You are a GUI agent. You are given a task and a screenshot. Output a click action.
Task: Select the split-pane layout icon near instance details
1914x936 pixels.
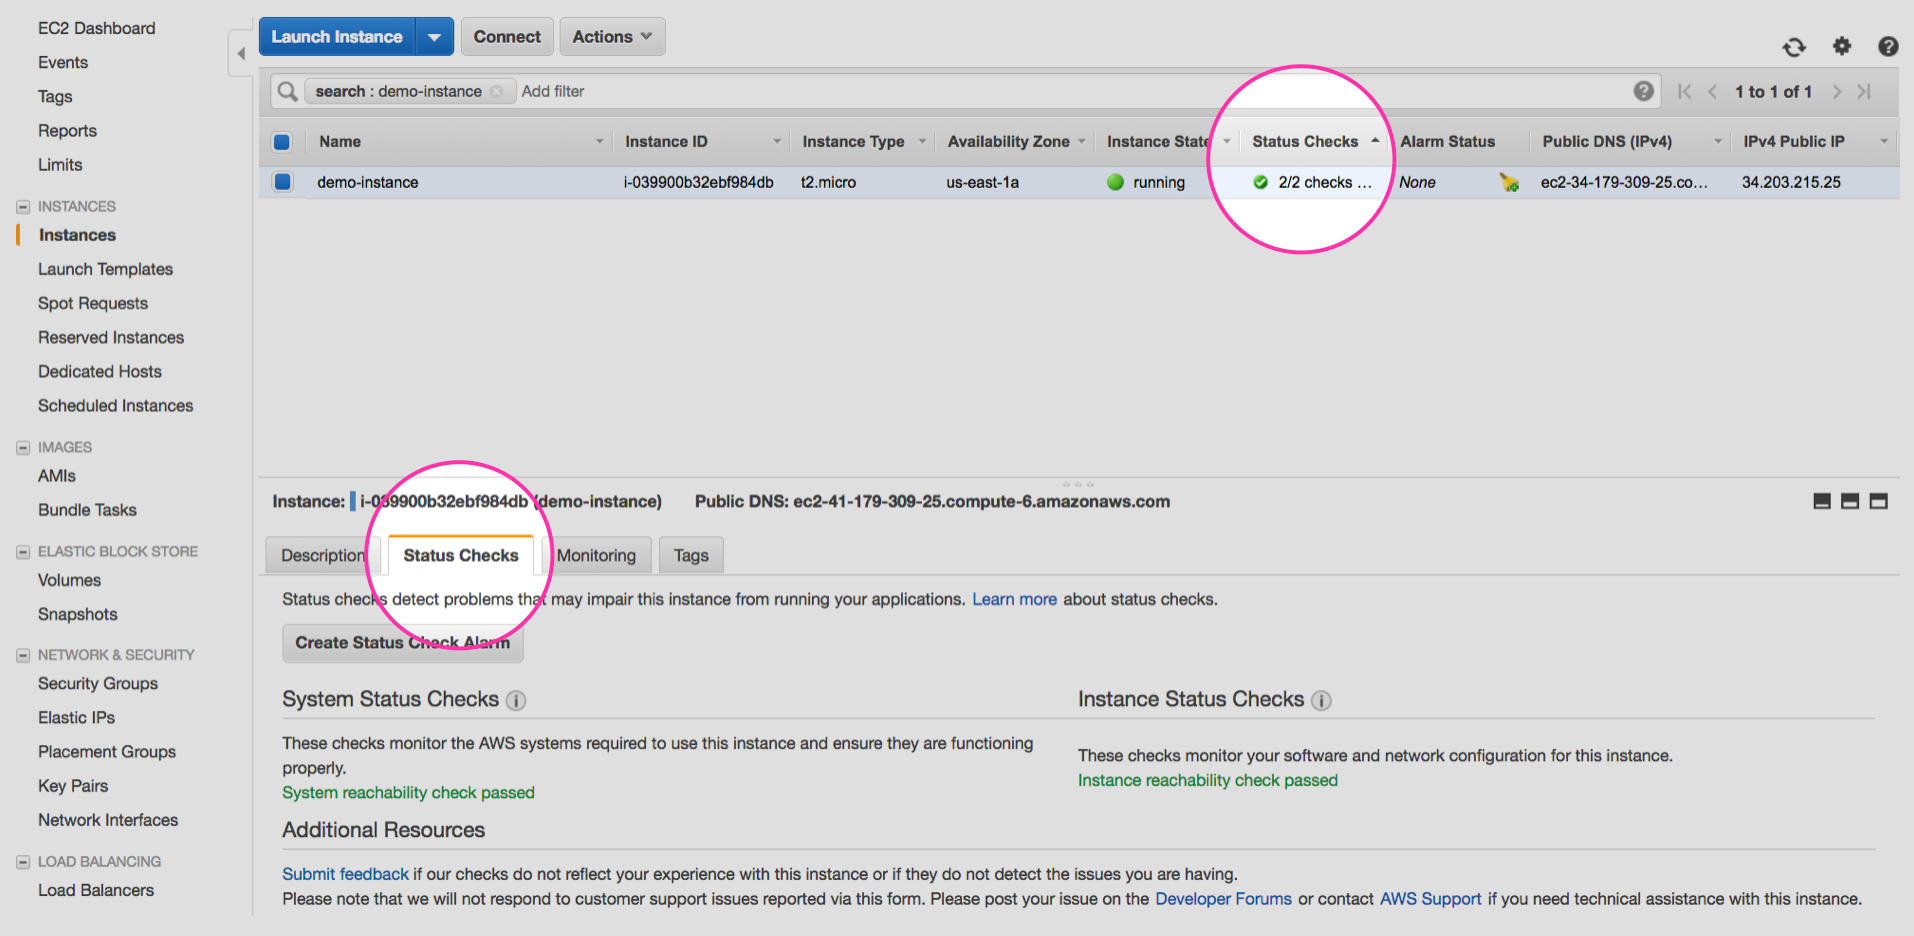click(1849, 501)
